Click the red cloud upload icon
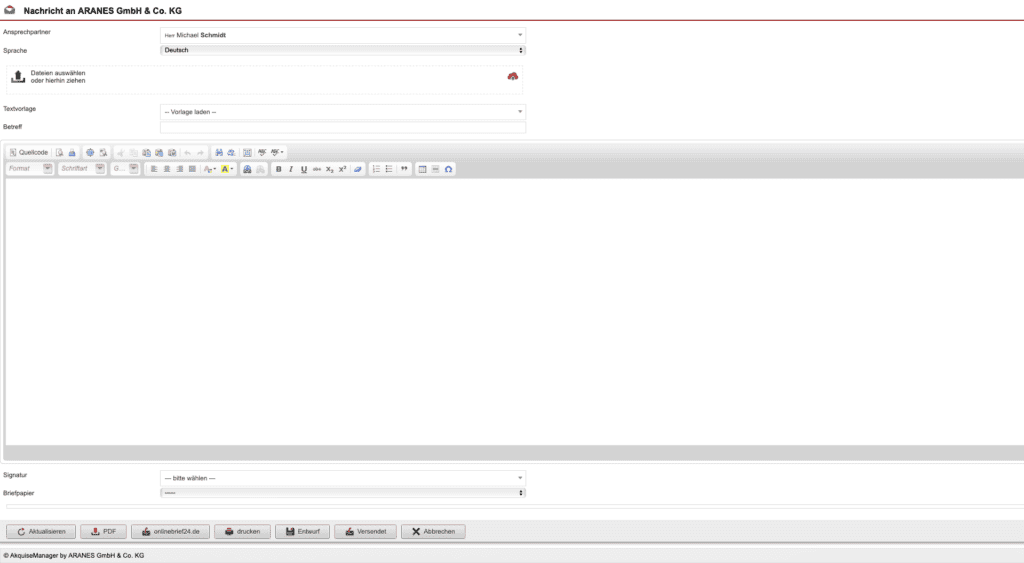 click(x=513, y=76)
